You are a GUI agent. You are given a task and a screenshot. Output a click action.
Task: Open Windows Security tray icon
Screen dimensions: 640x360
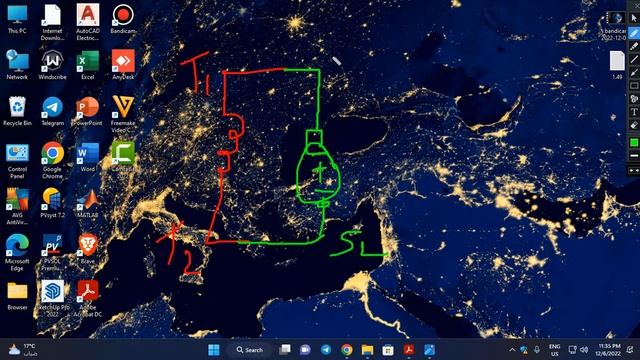pos(524,350)
